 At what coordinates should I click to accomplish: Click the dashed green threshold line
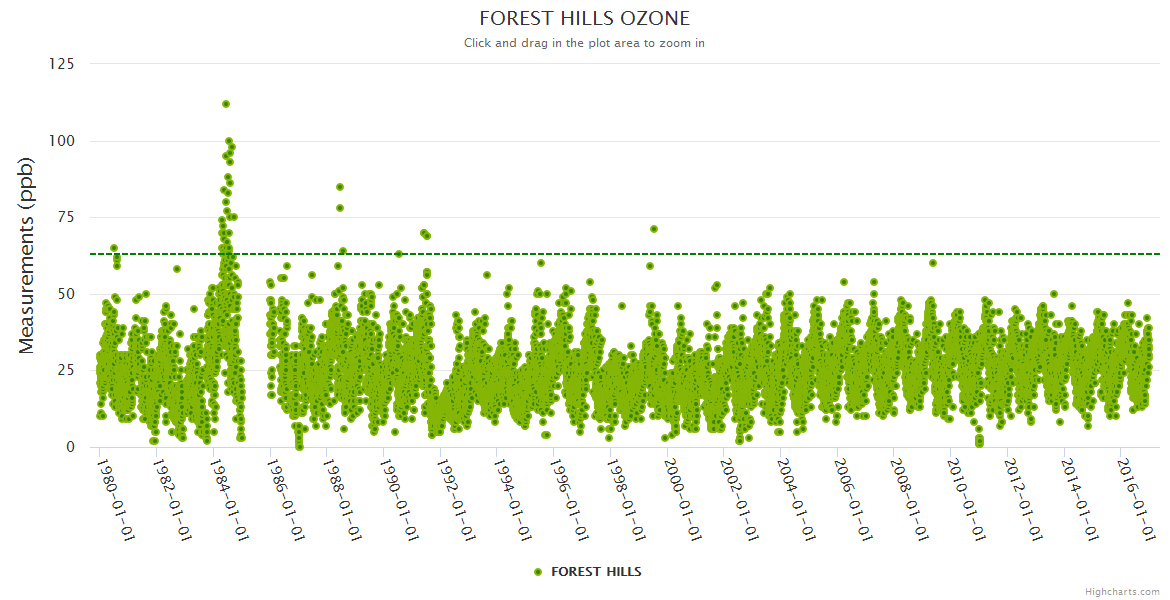click(x=800, y=254)
